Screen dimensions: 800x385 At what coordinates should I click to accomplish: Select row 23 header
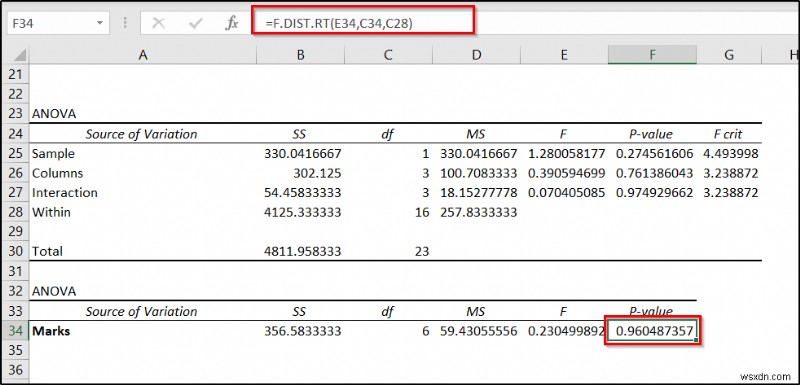15,114
